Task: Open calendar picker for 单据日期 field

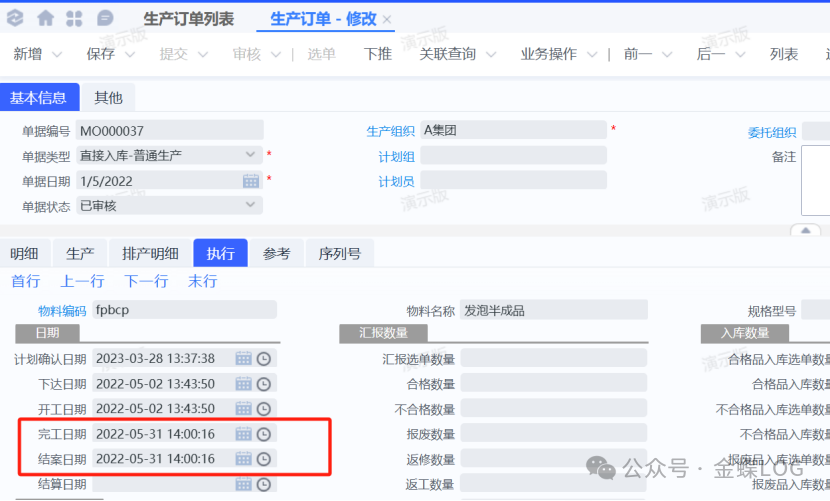Action: point(251,181)
